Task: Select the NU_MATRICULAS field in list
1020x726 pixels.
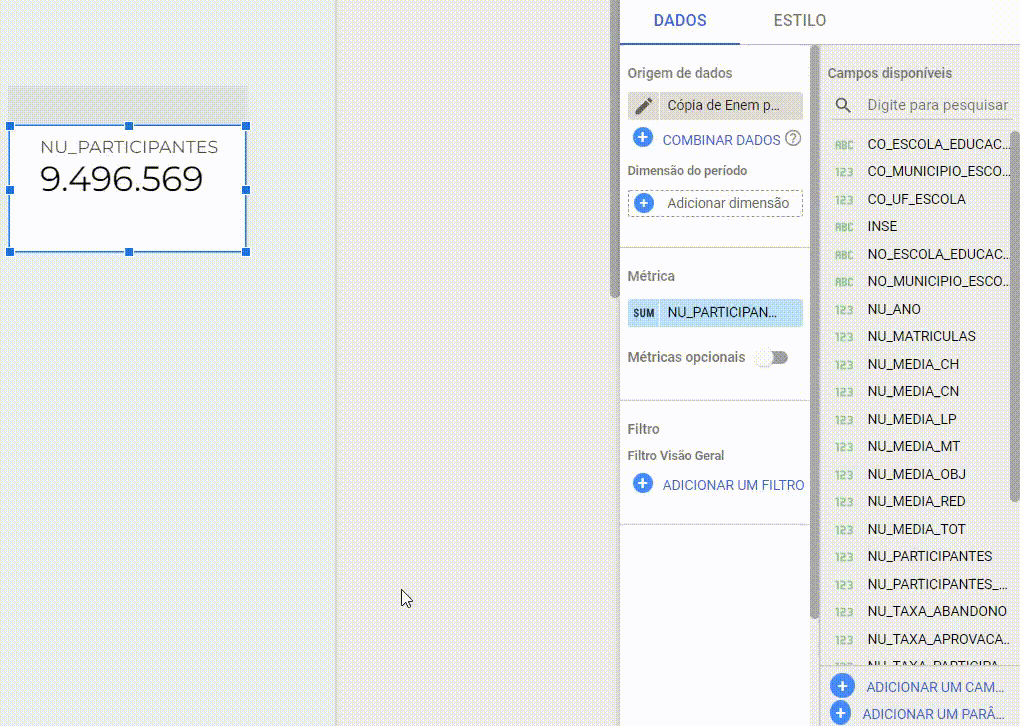Action: [921, 337]
